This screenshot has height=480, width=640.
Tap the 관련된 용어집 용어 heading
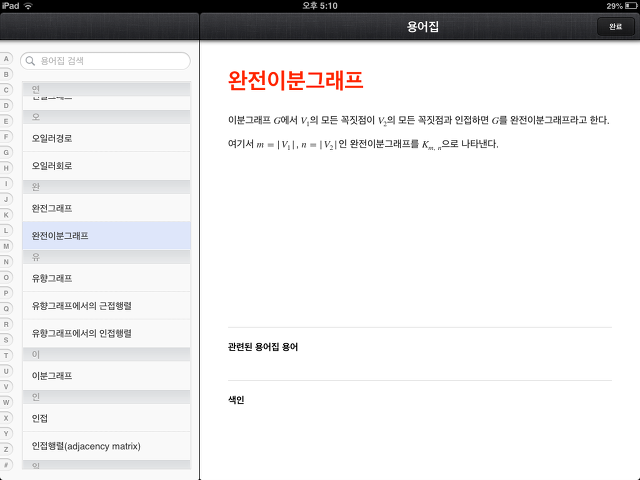click(263, 347)
